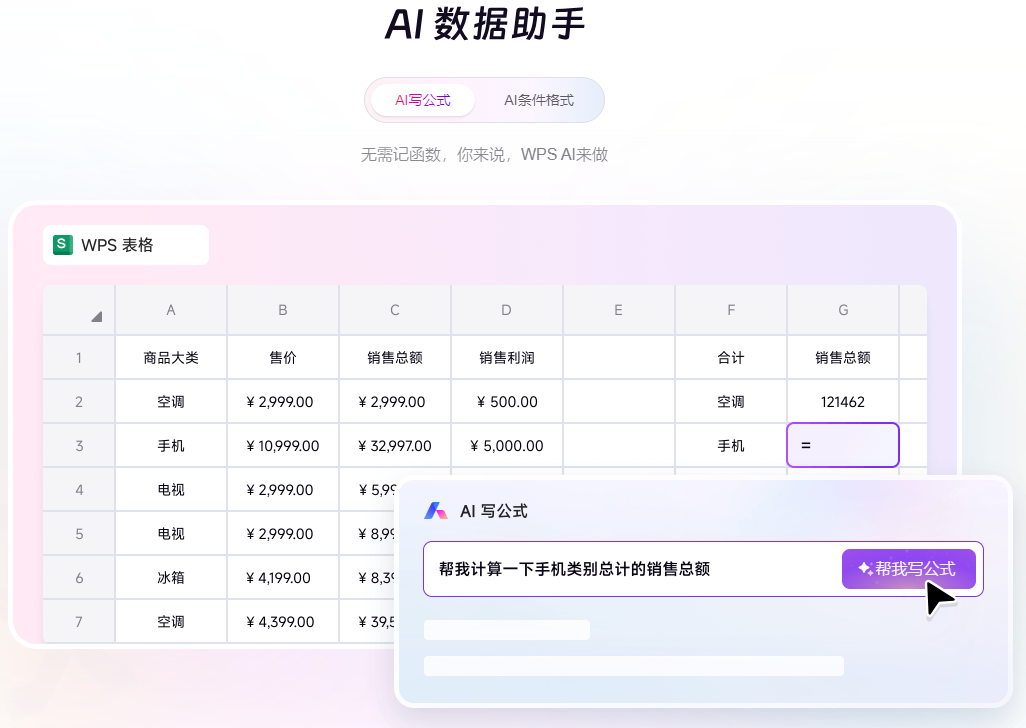The width and height of the screenshot is (1026, 728).
Task: Select column G header
Action: 843,310
